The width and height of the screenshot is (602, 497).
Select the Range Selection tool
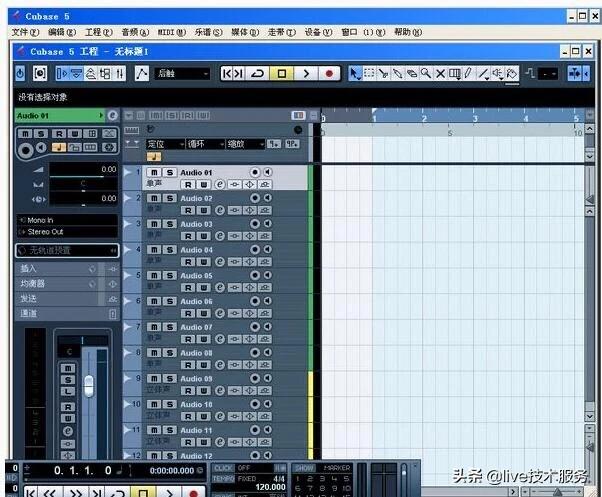(x=369, y=73)
